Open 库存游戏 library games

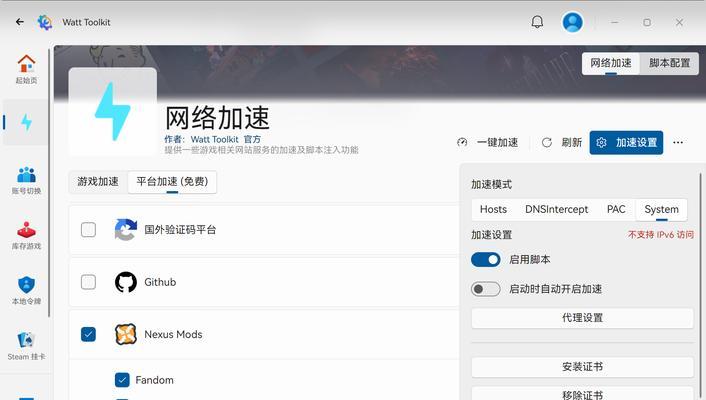coord(26,236)
